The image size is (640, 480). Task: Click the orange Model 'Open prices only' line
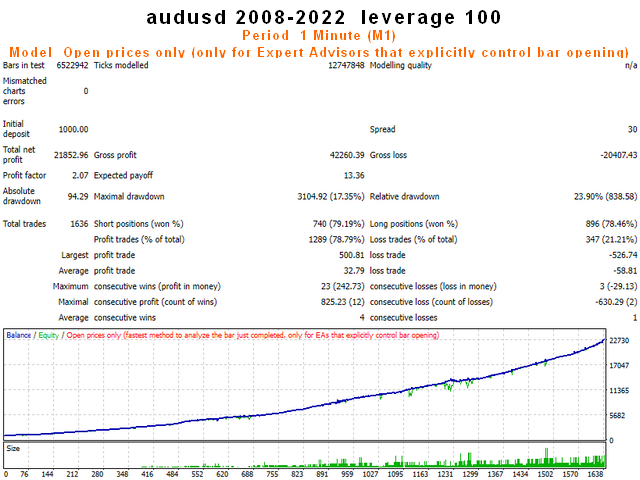point(319,53)
